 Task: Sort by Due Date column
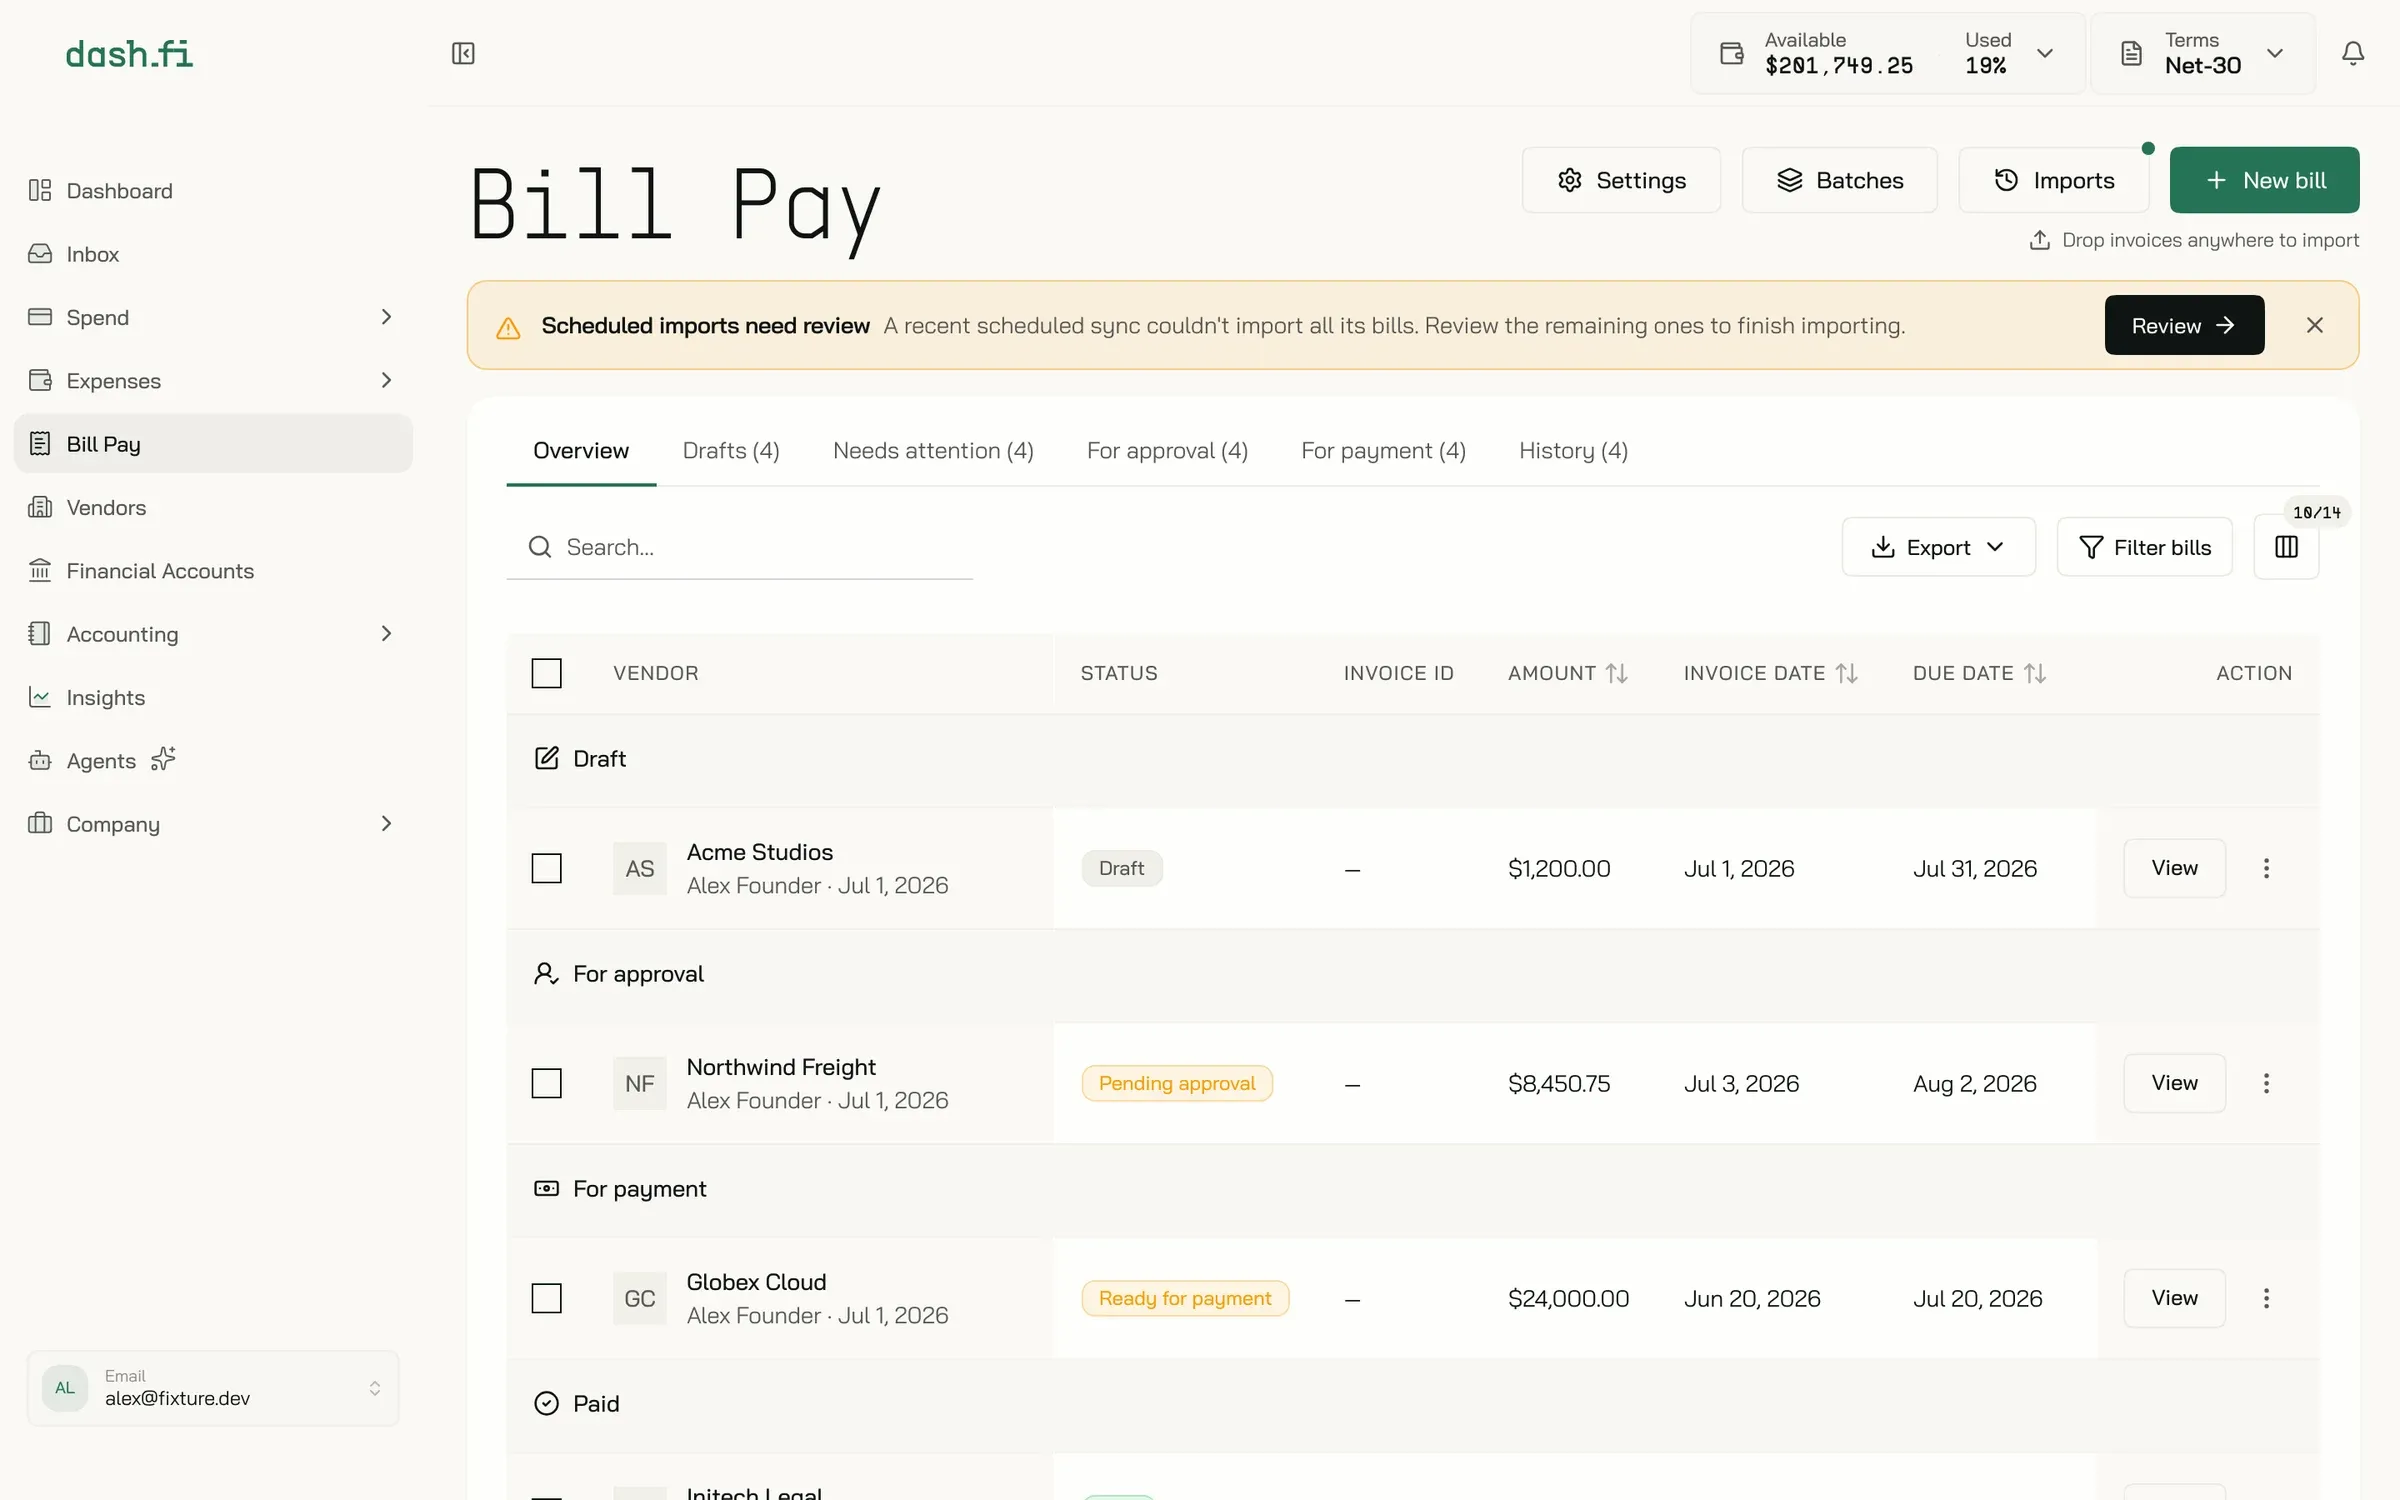[x=1979, y=673]
